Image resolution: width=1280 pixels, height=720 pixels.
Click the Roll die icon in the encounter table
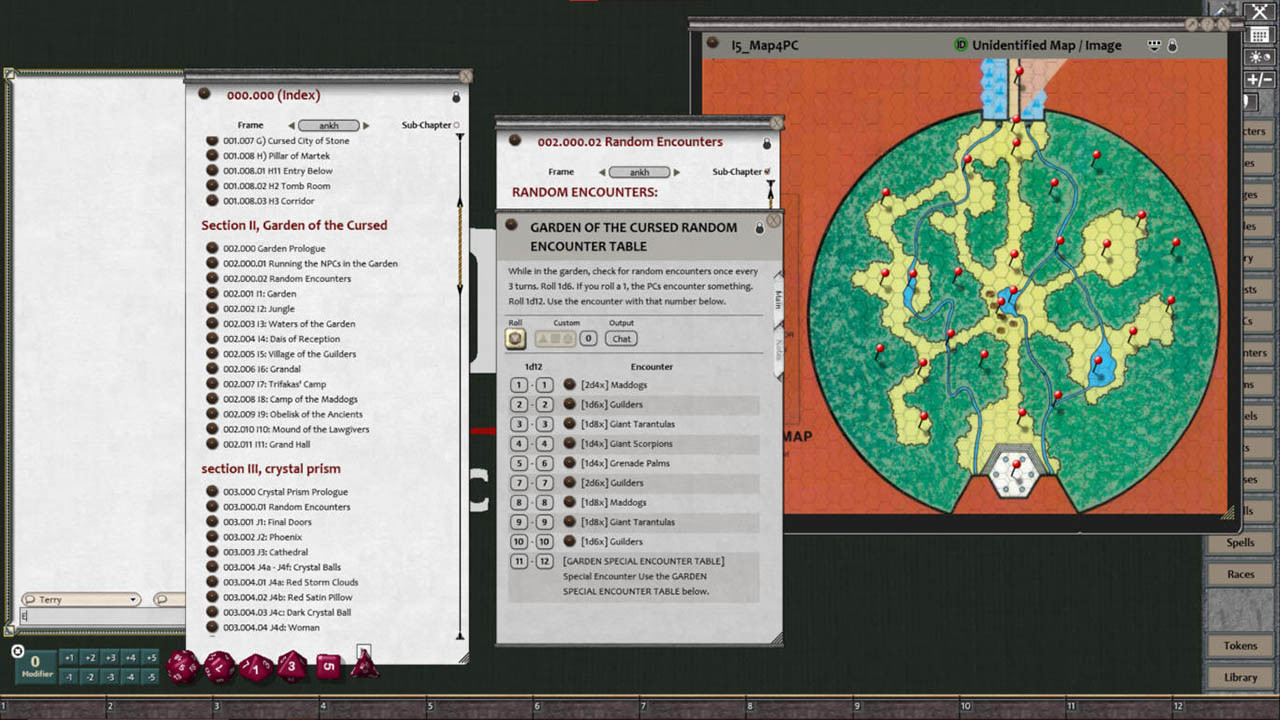tap(515, 338)
